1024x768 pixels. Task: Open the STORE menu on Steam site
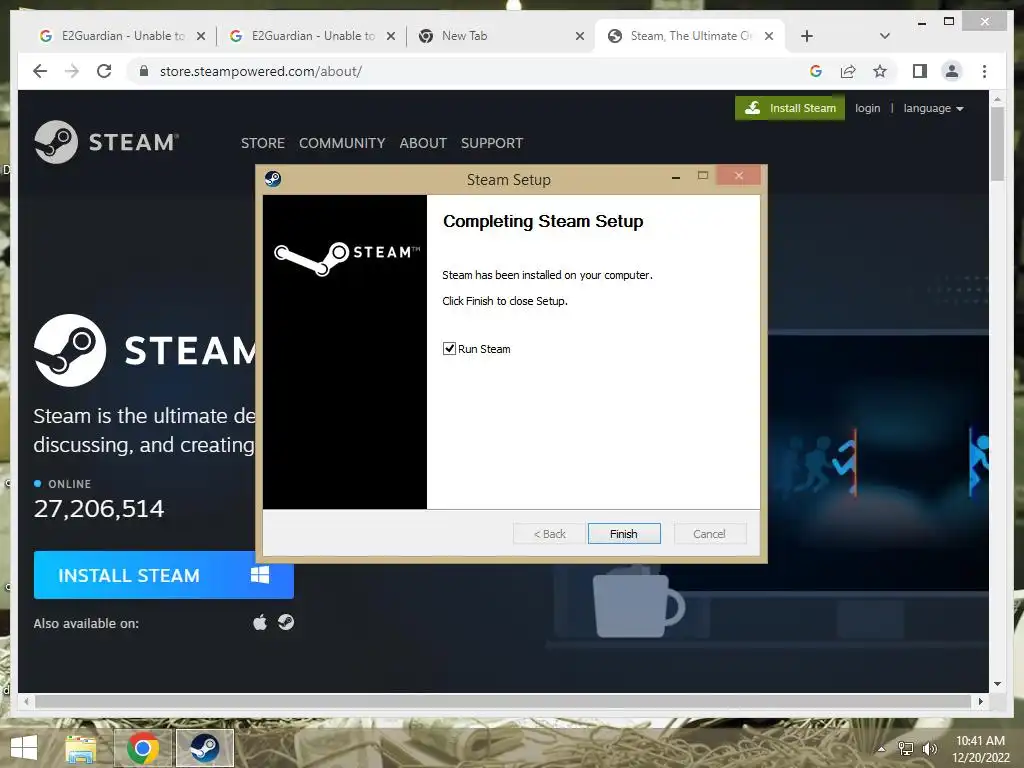(263, 143)
